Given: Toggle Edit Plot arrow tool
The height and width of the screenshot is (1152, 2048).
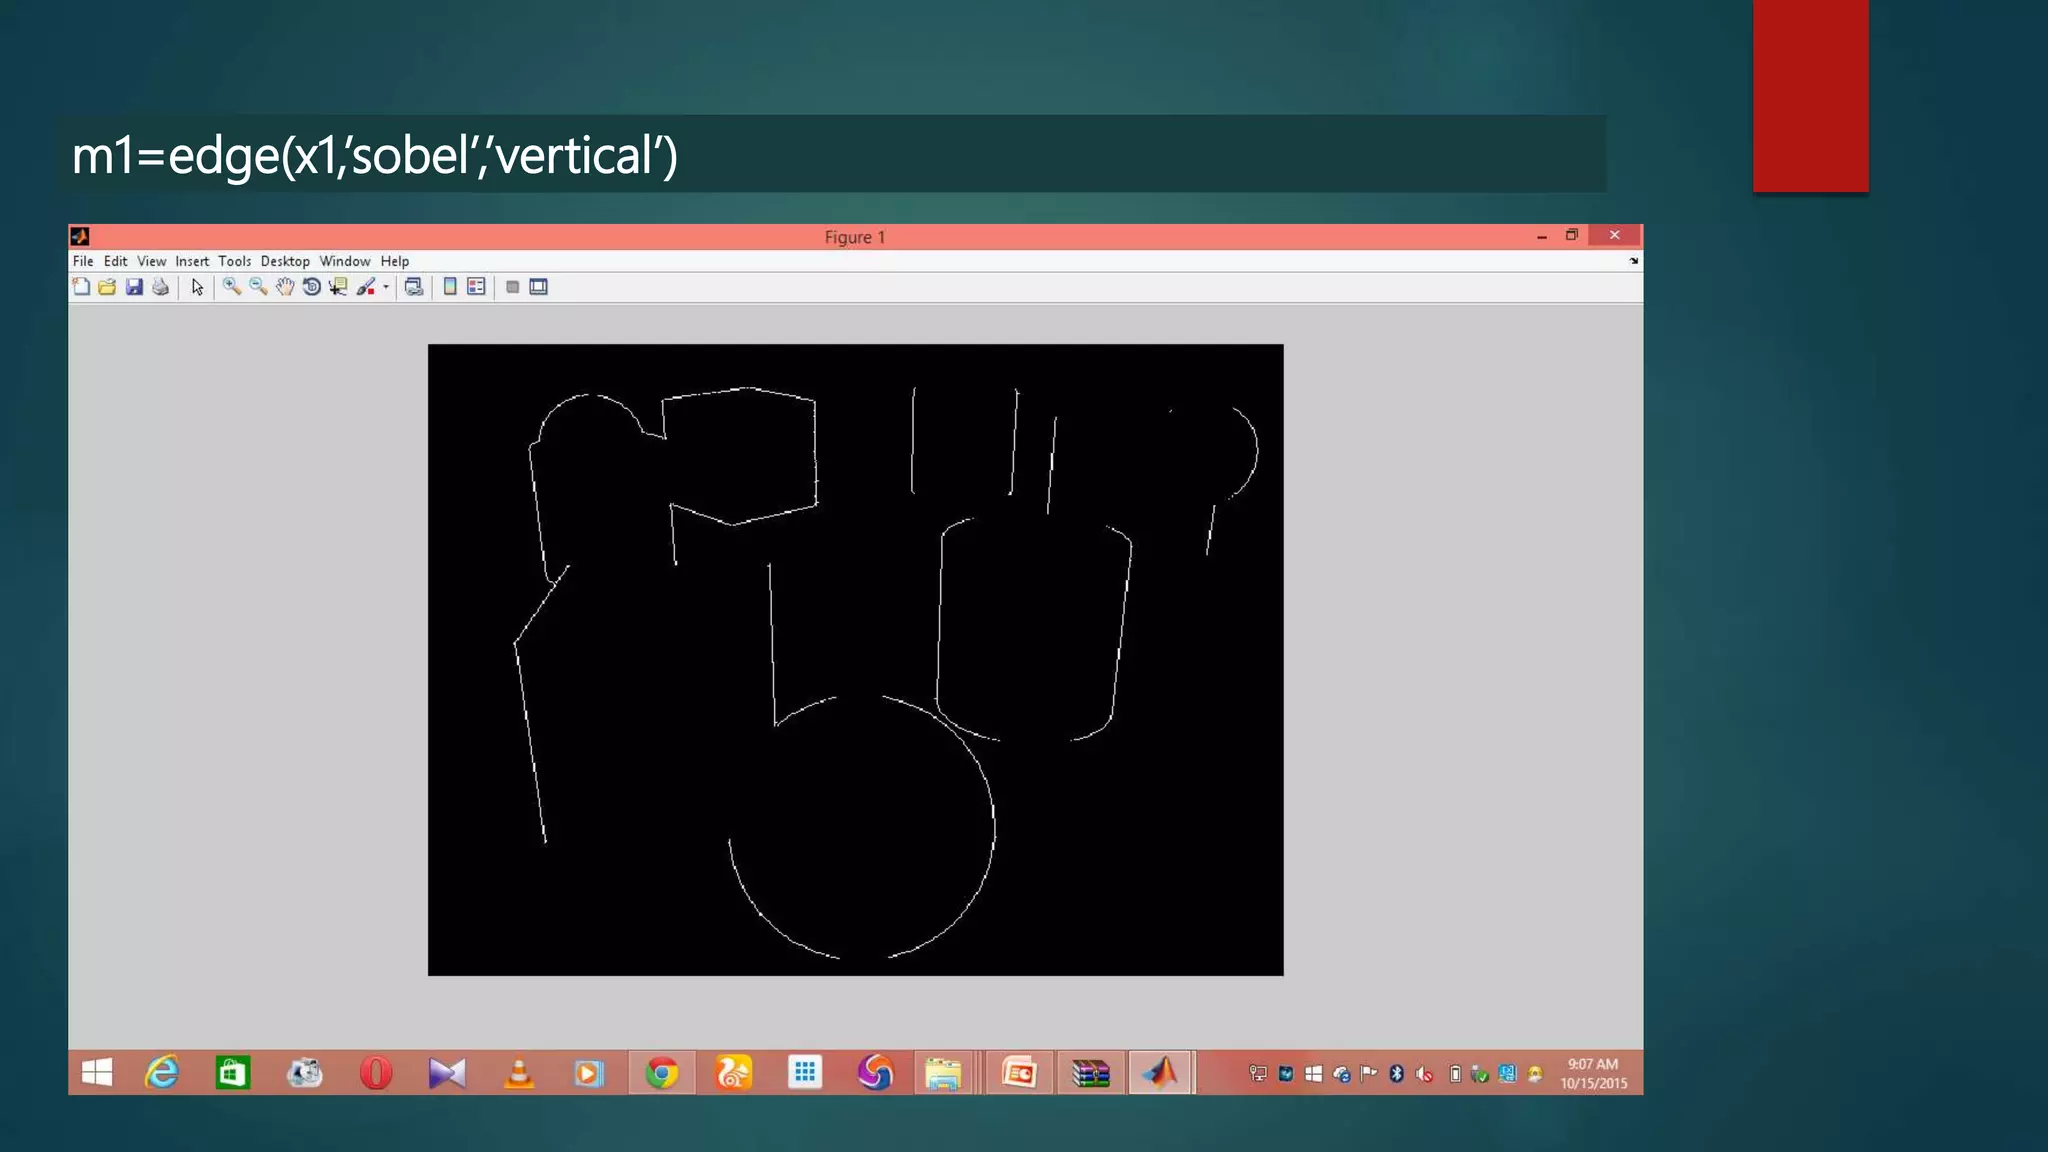Looking at the screenshot, I should click(197, 287).
